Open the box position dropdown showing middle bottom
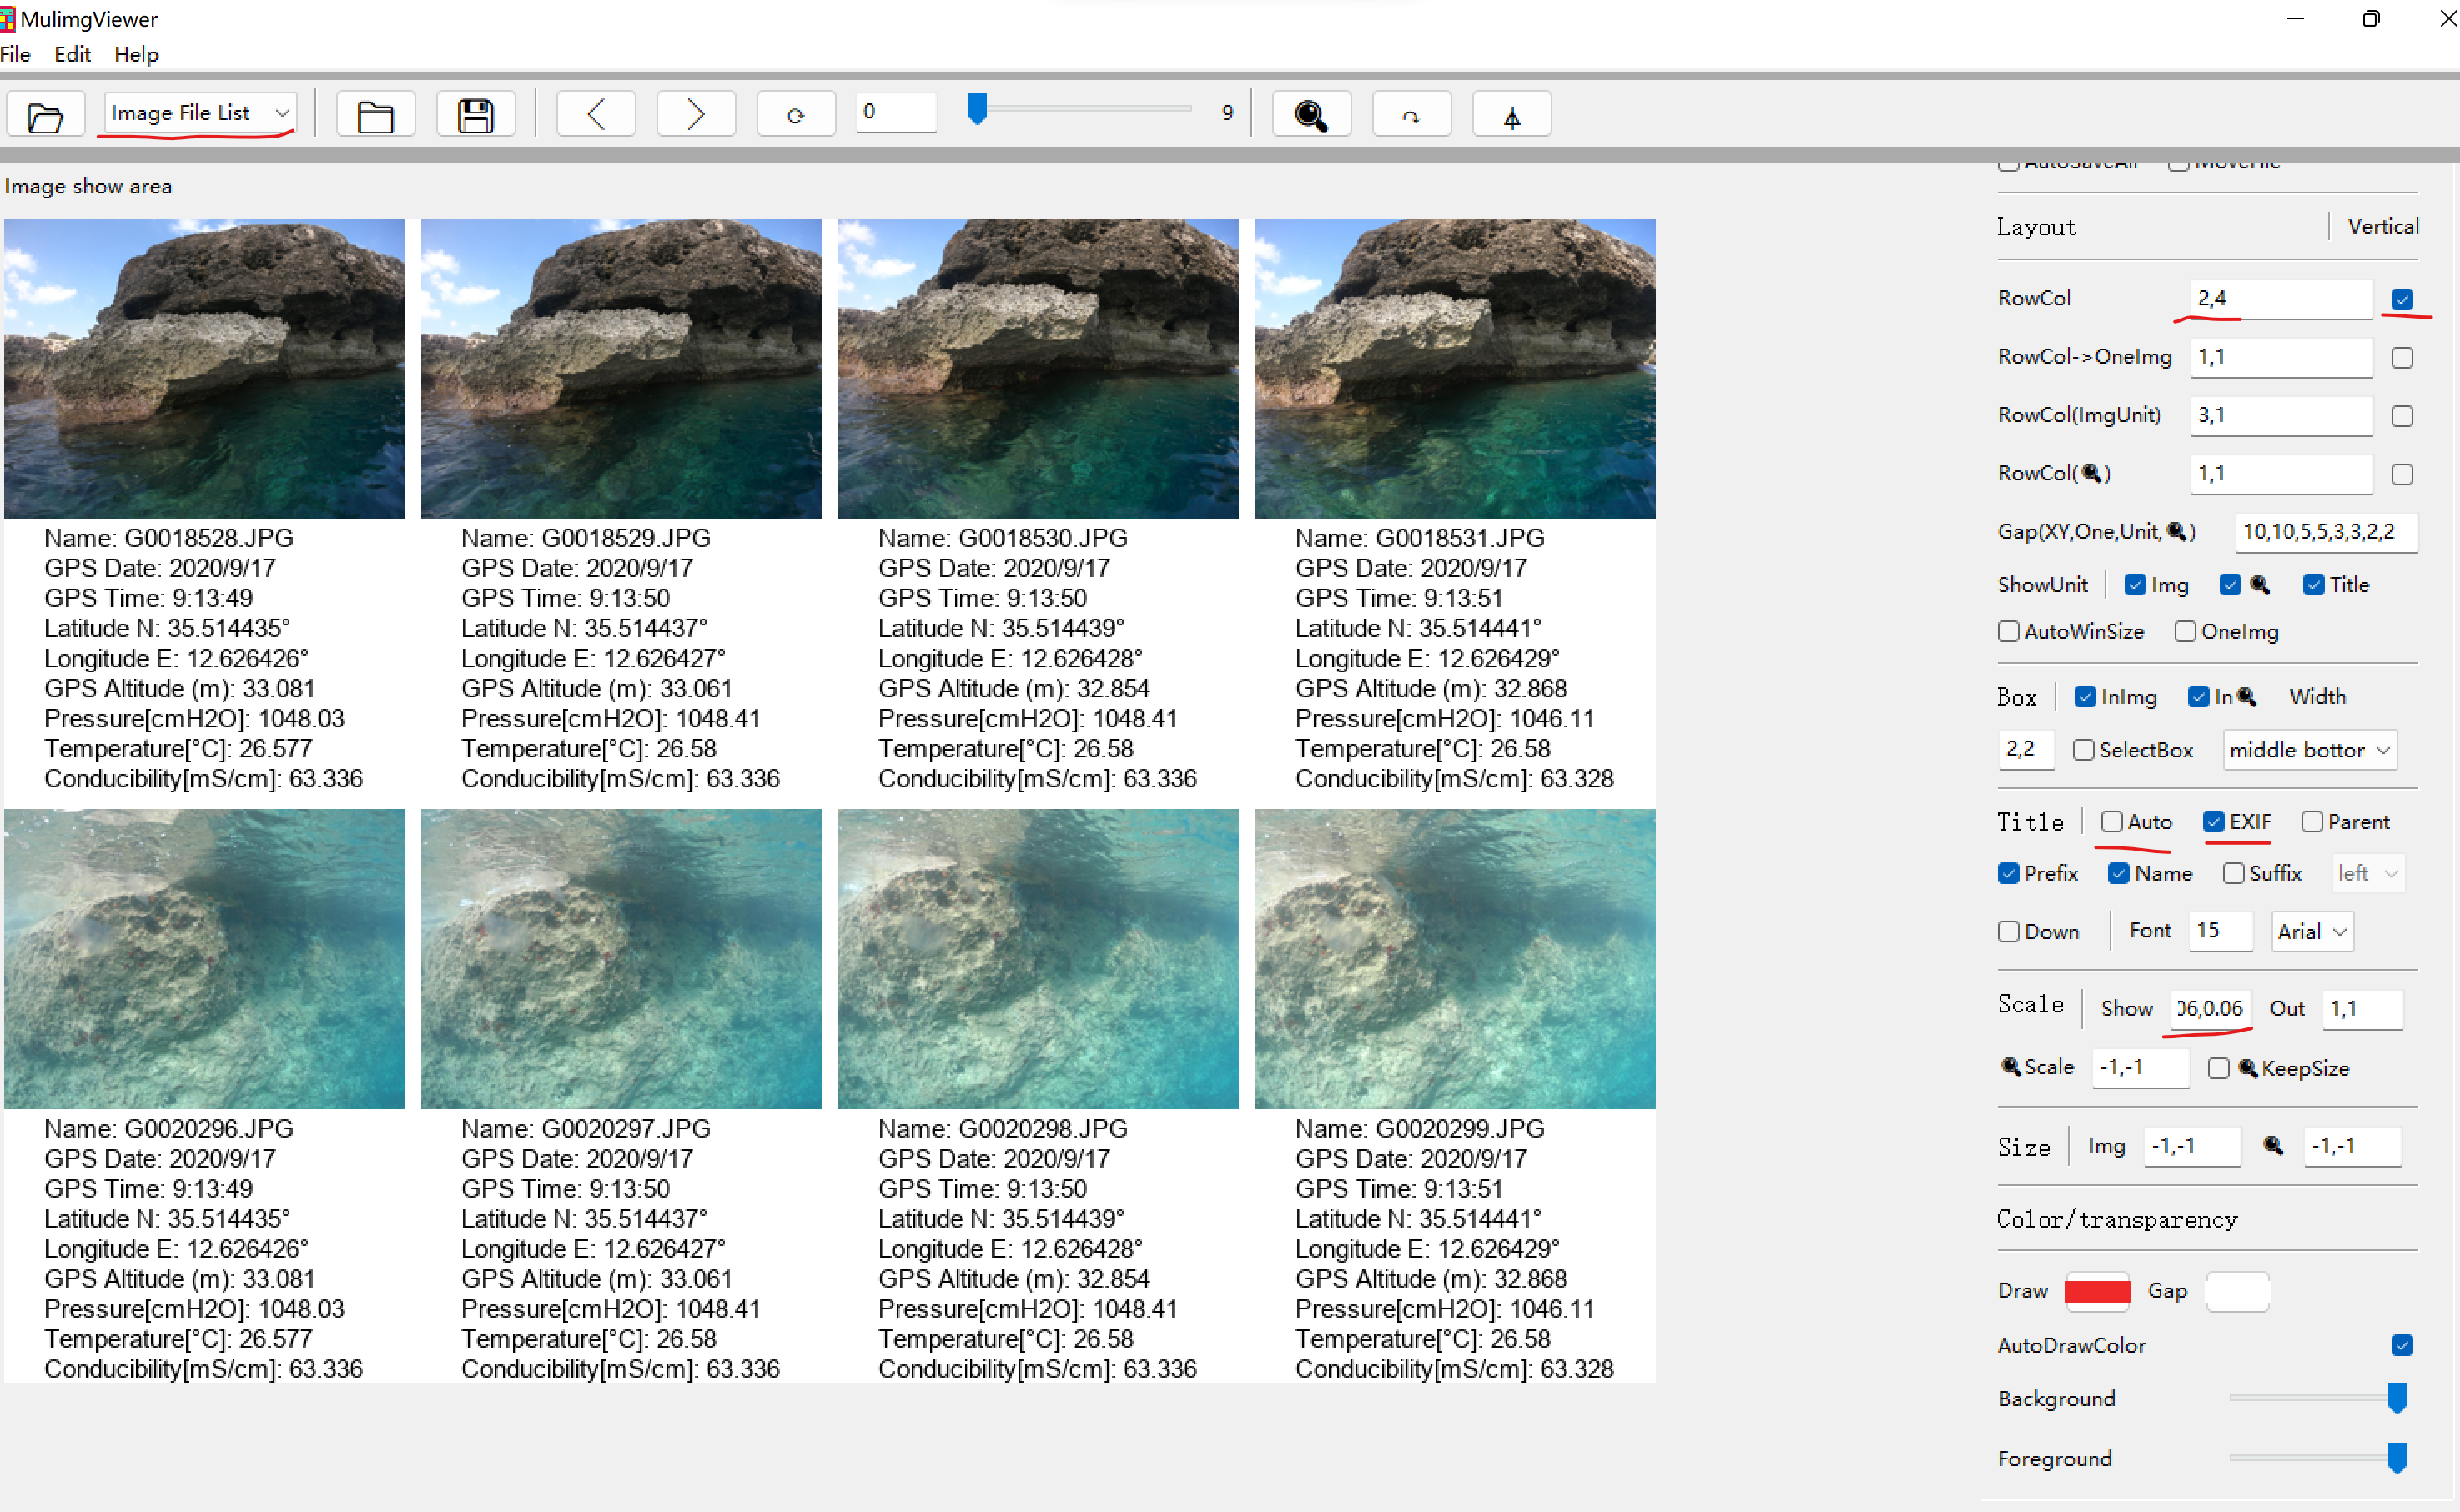Screen dimensions: 2460x1512 tap(2308, 749)
